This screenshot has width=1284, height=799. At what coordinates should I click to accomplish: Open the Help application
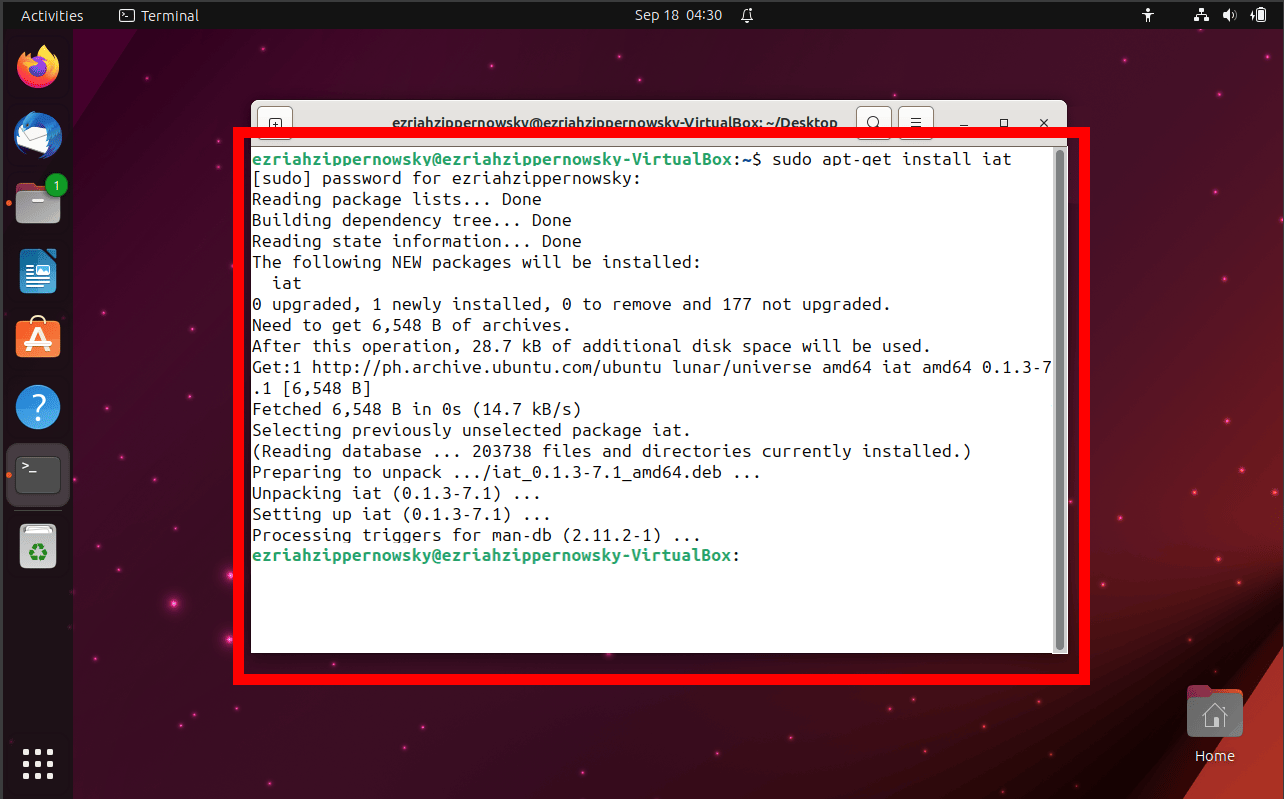(37, 406)
